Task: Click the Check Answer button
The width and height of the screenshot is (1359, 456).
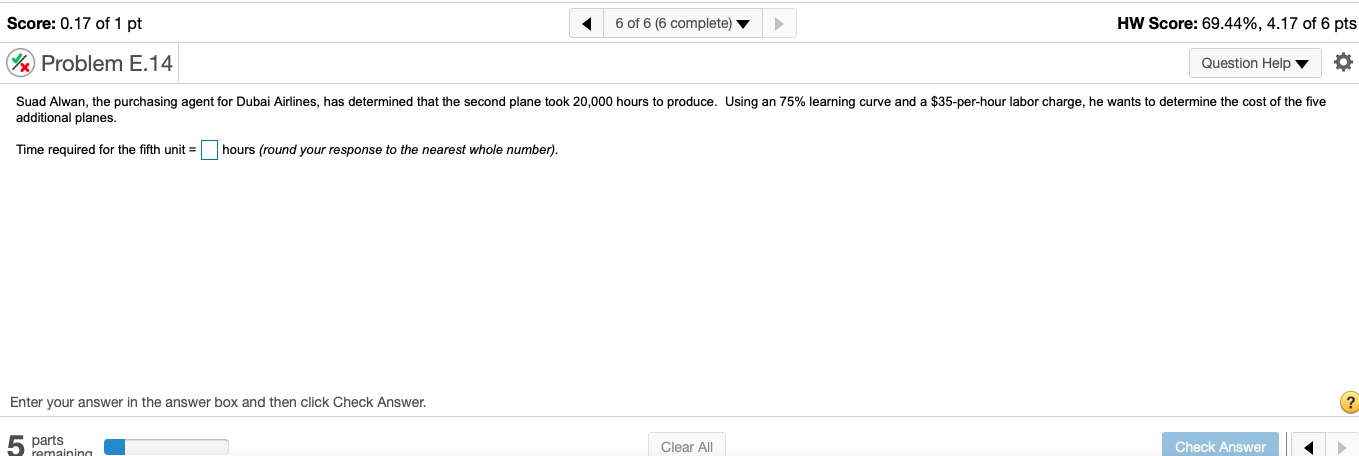Action: pyautogui.click(x=1220, y=446)
